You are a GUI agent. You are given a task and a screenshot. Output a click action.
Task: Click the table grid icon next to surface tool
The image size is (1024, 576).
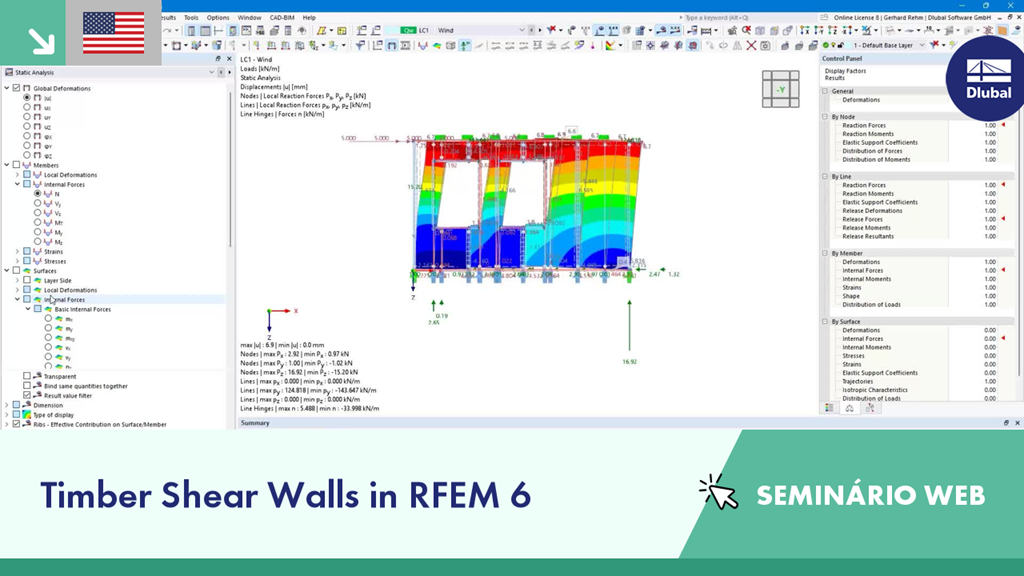(x=342, y=31)
